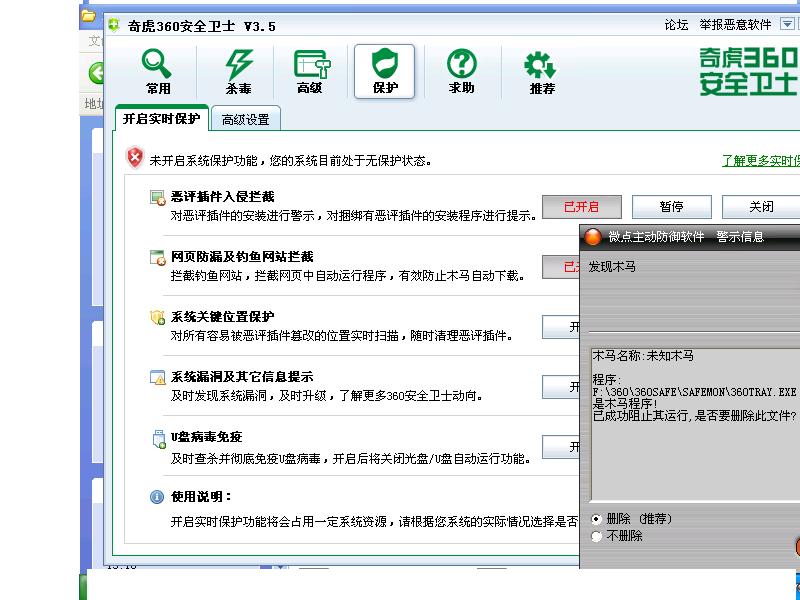The width and height of the screenshot is (800, 600).
Task: Click the folder icon in background window
Action: click(88, 16)
